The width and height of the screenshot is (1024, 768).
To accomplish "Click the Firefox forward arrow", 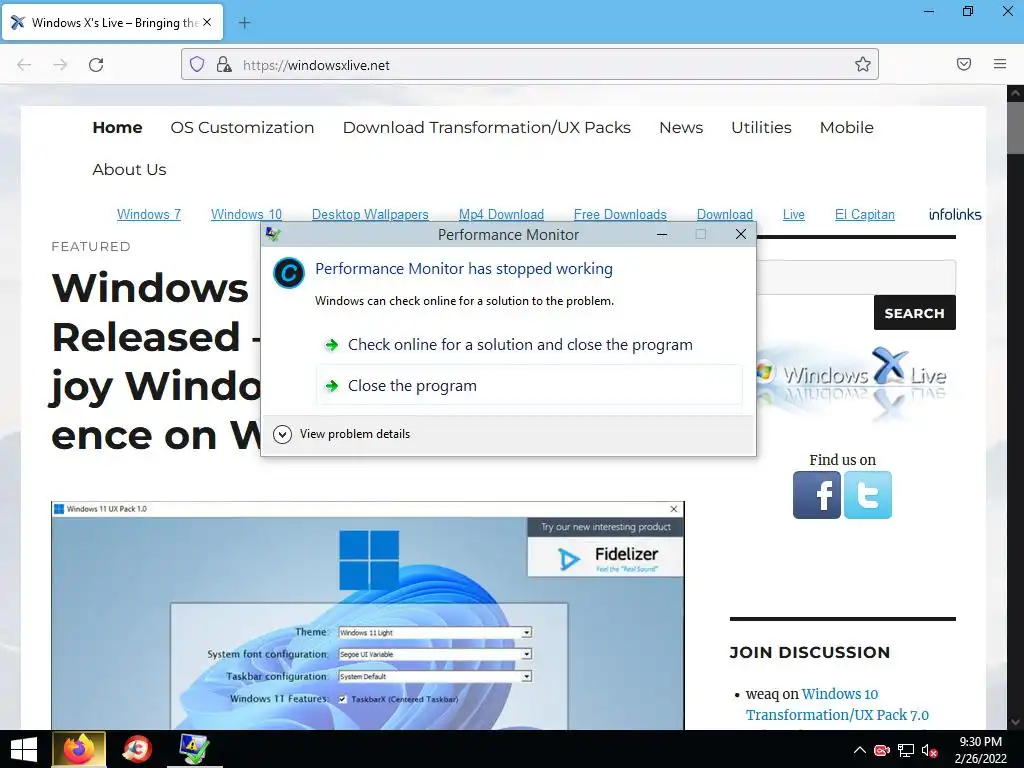I will pos(60,65).
